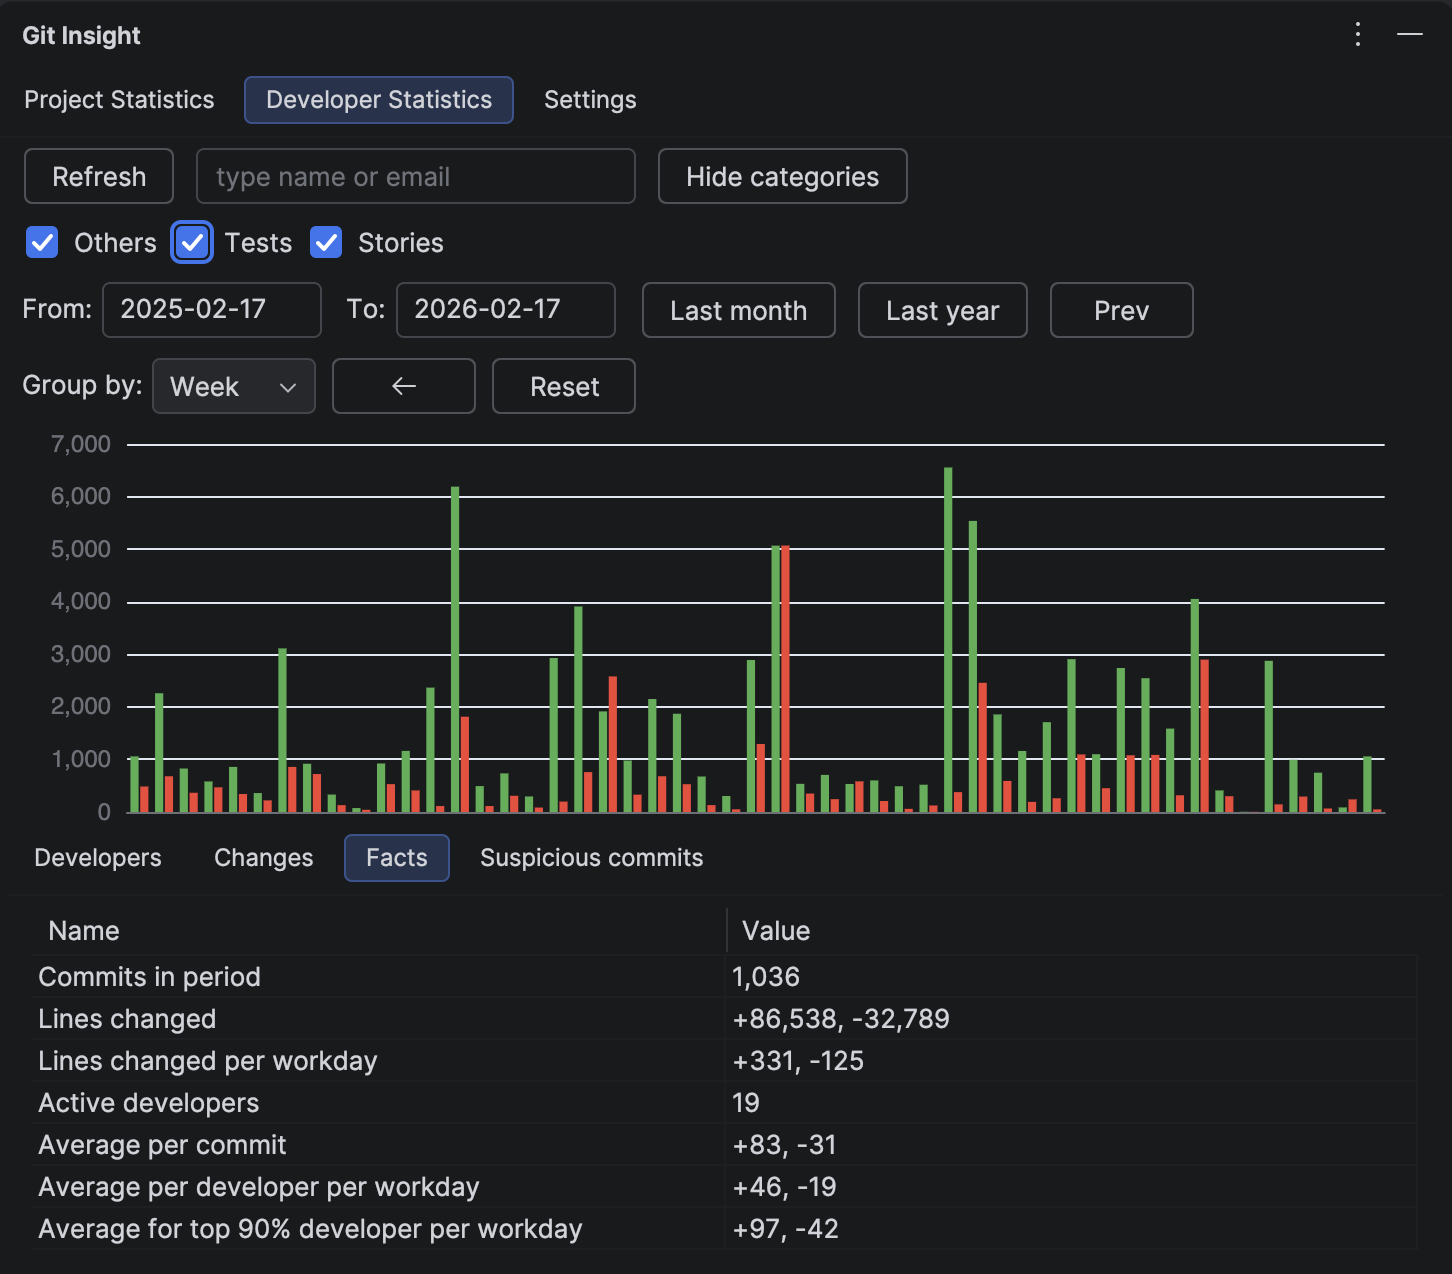
Task: Toggle the Stories category off
Action: [x=326, y=242]
